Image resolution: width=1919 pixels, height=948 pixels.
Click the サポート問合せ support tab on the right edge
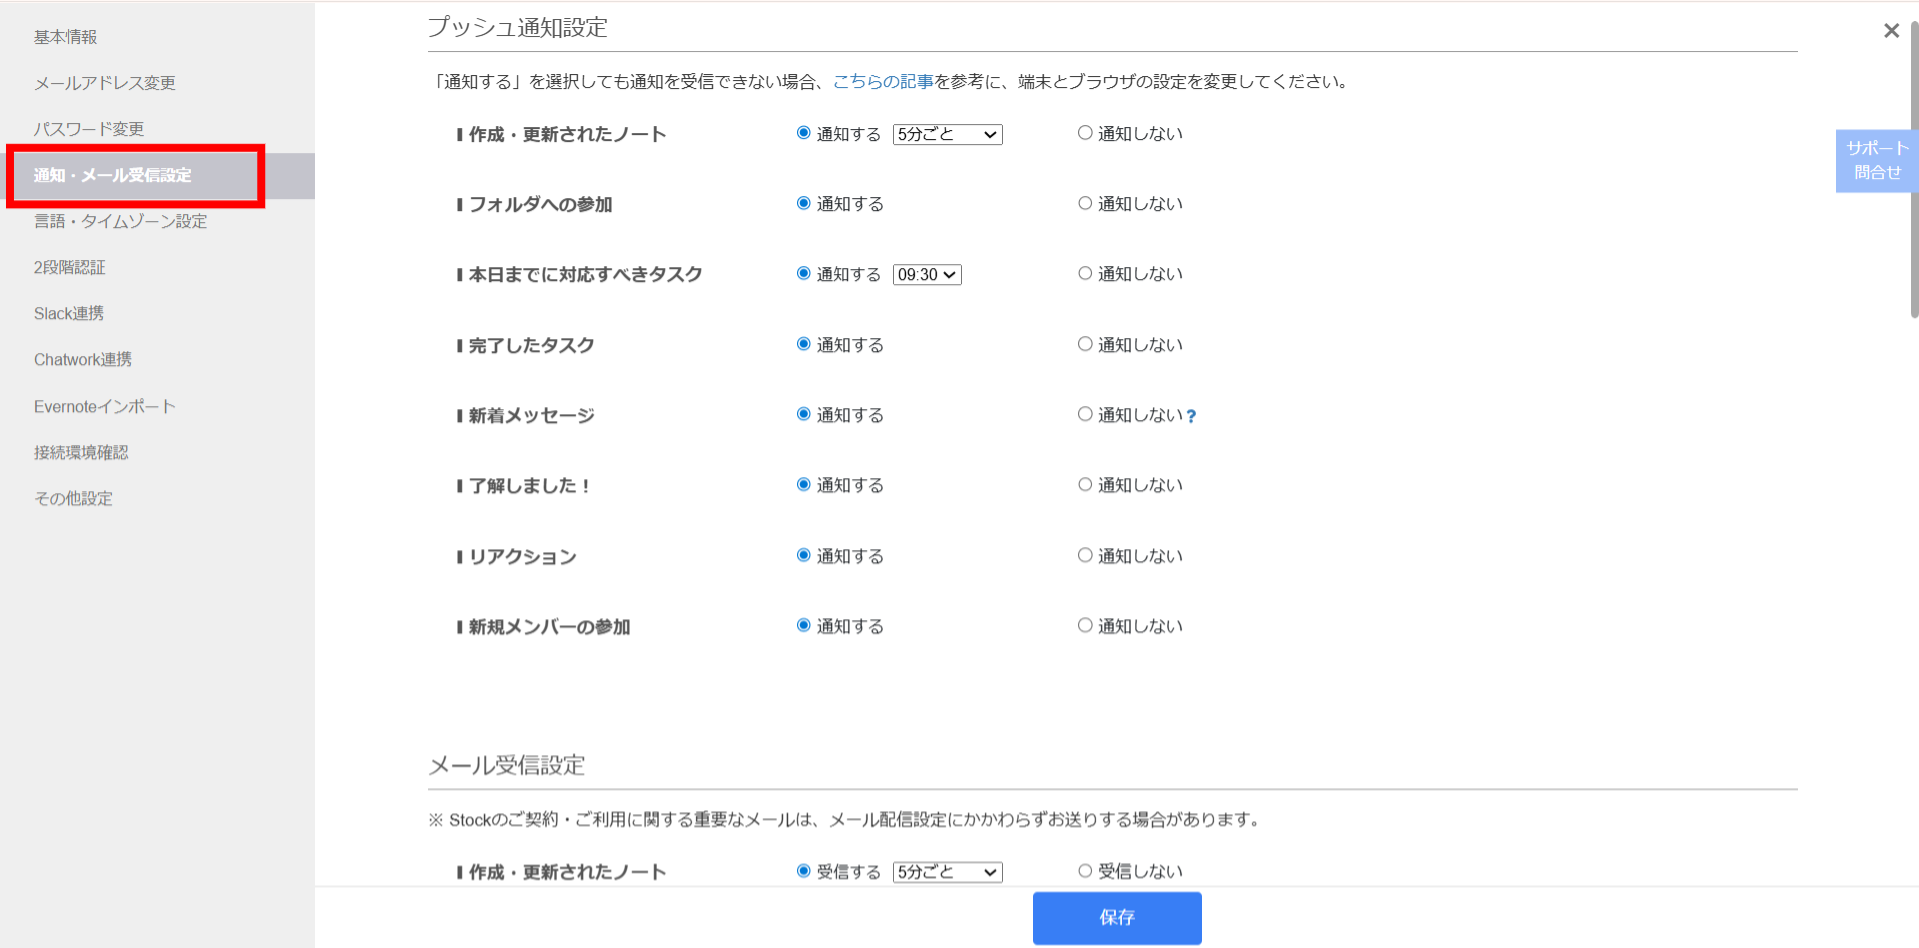pos(1874,160)
